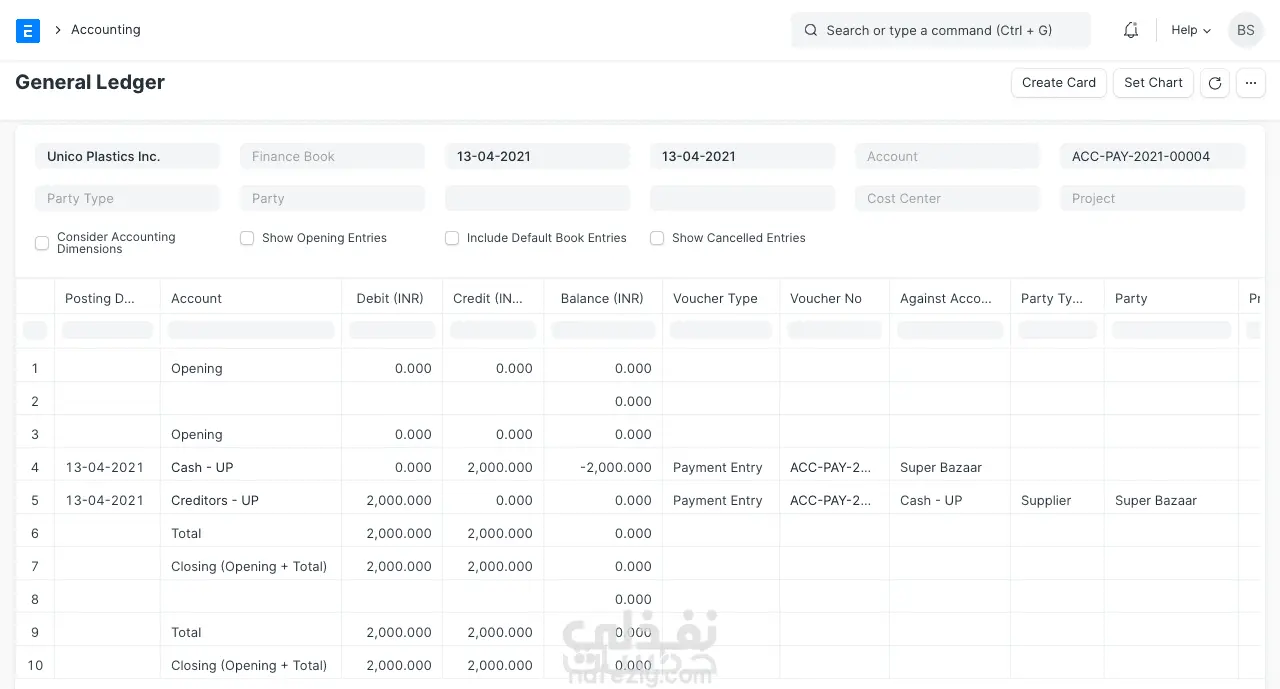Click the voucher number field ACC-PAY-2021-00004
The image size is (1280, 689).
click(x=1152, y=156)
